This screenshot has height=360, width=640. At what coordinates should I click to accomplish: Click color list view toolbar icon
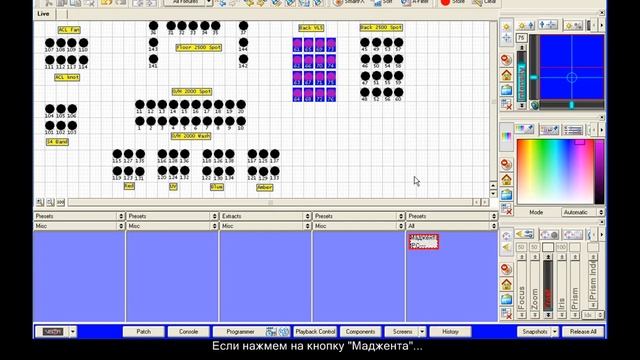coord(573,130)
